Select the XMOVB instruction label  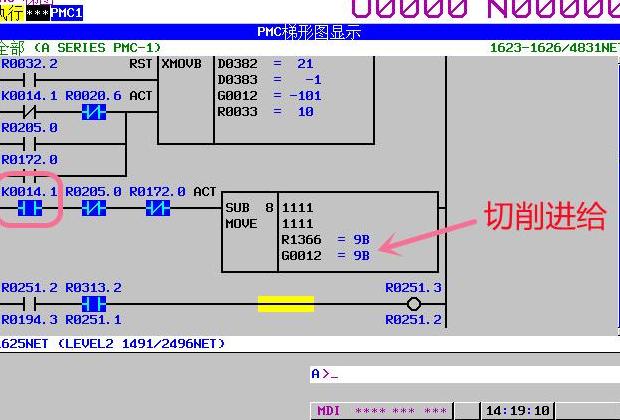tap(181, 64)
